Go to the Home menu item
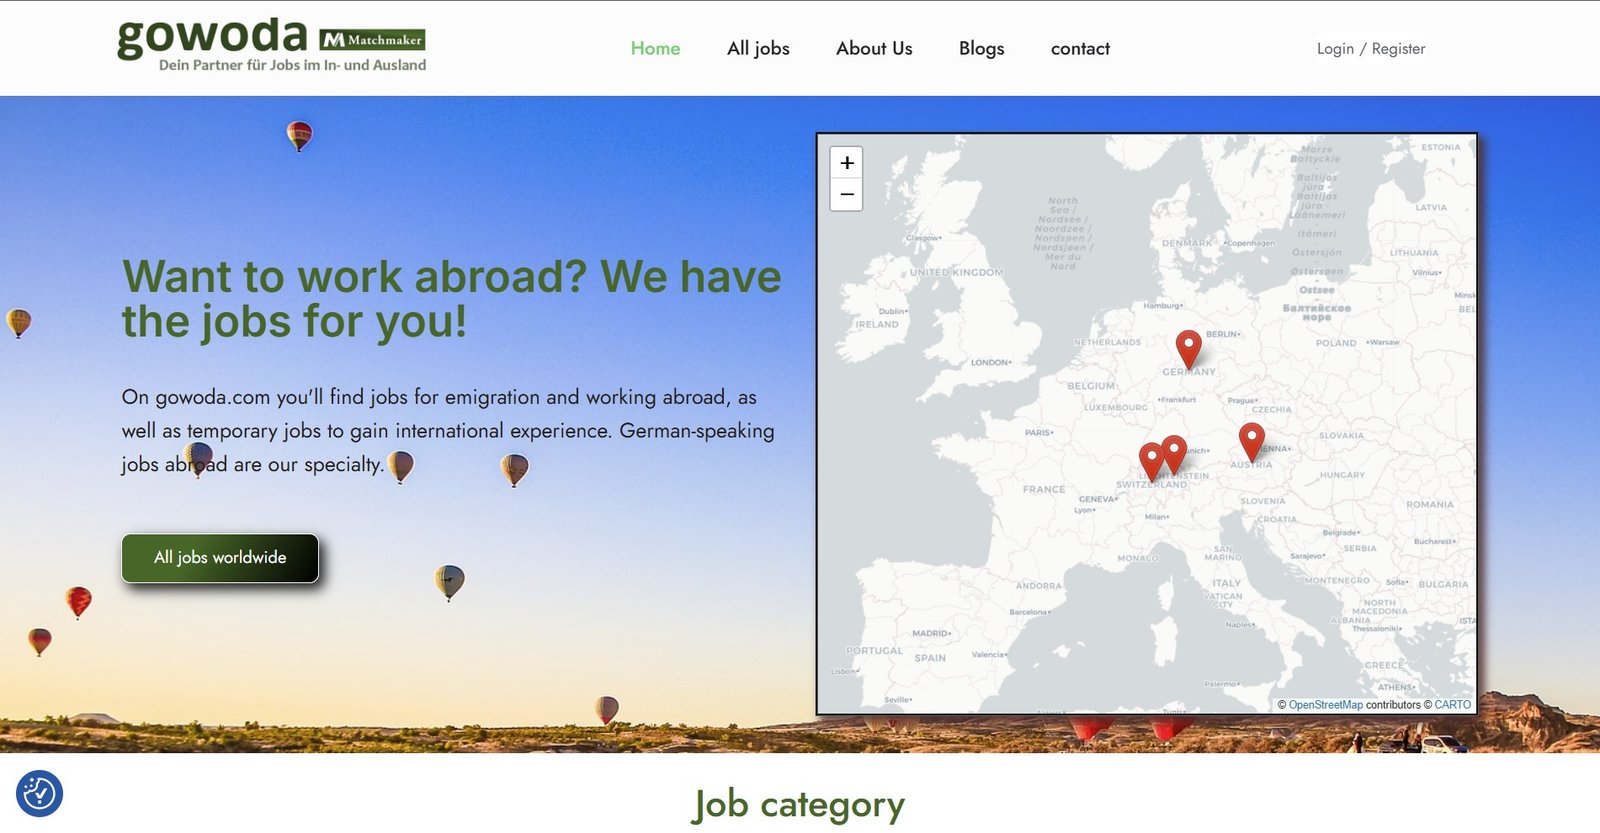Viewport: 1600px width, 833px height. (655, 48)
